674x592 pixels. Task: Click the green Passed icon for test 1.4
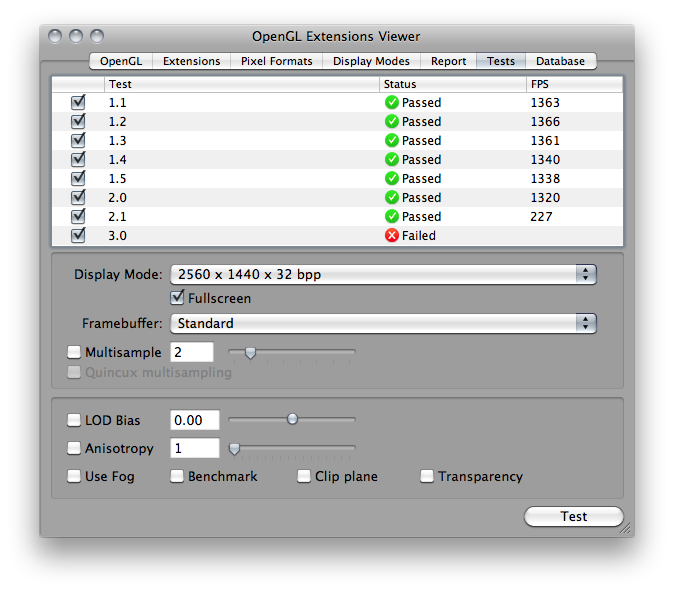[392, 160]
